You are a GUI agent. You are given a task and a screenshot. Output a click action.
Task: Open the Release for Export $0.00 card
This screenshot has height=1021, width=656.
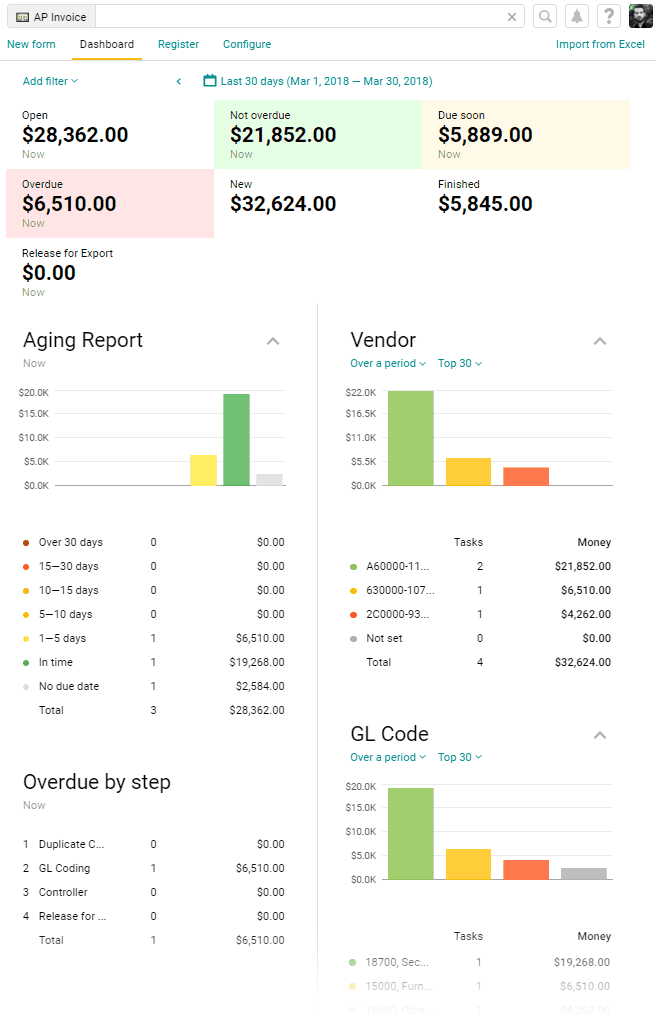coord(110,272)
